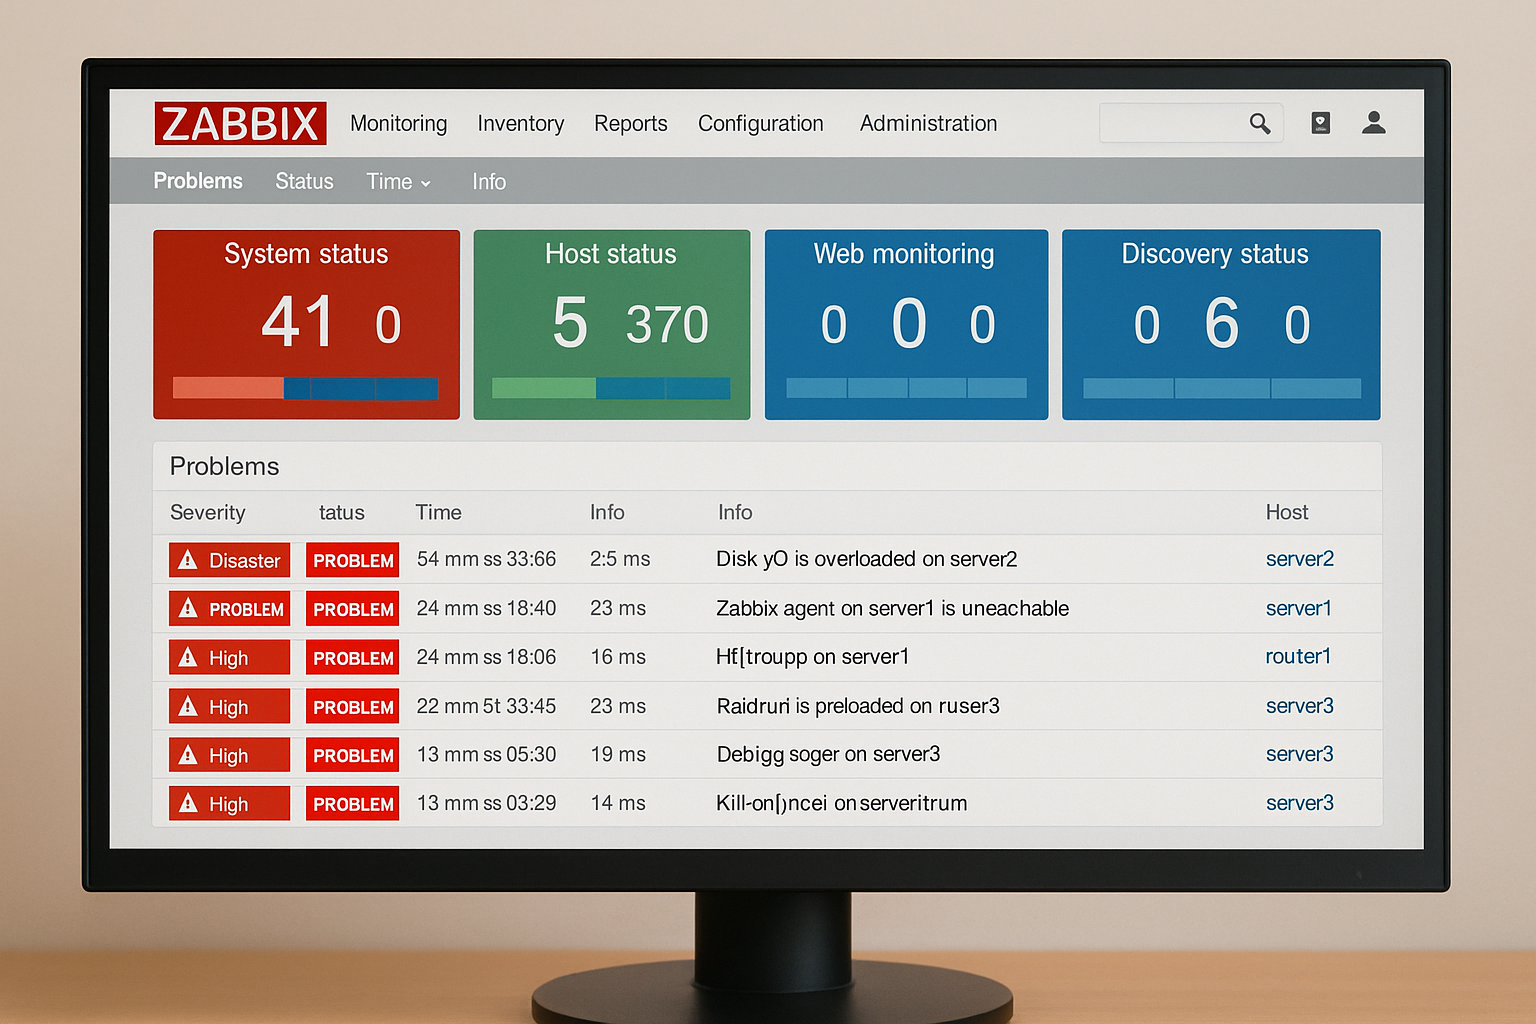Click the ZABBIX logo
1536x1024 pixels.
(239, 122)
